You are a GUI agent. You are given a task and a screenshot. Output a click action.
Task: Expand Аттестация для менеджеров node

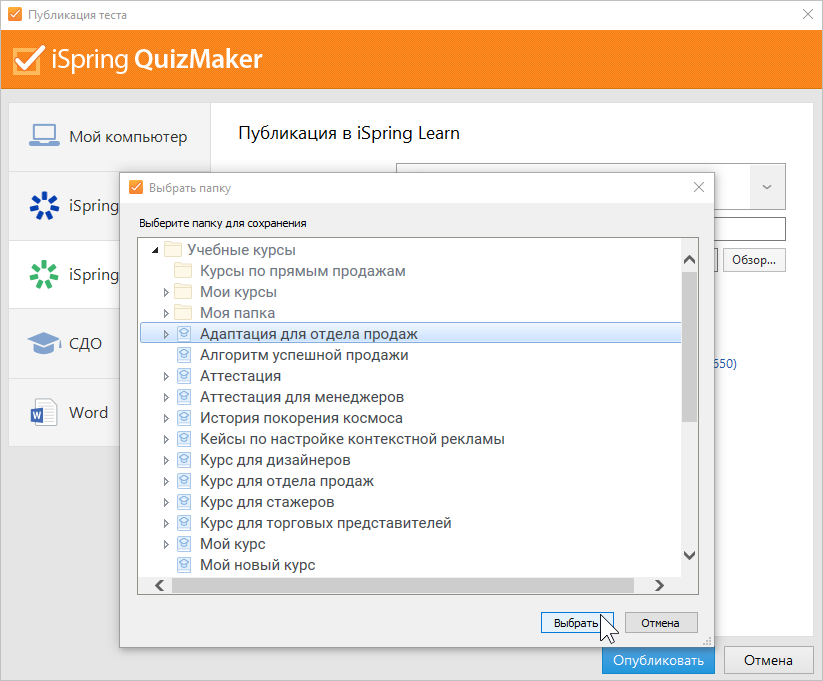click(x=166, y=397)
